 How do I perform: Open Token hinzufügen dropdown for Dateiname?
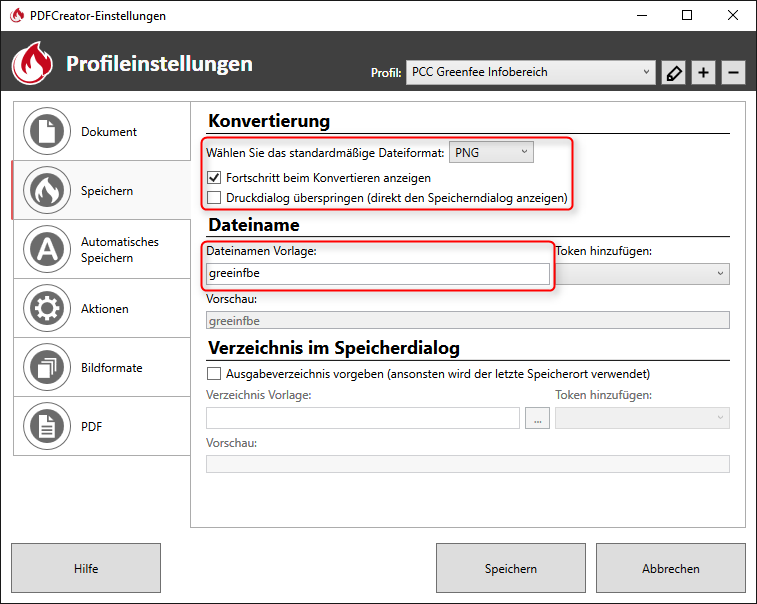point(642,273)
